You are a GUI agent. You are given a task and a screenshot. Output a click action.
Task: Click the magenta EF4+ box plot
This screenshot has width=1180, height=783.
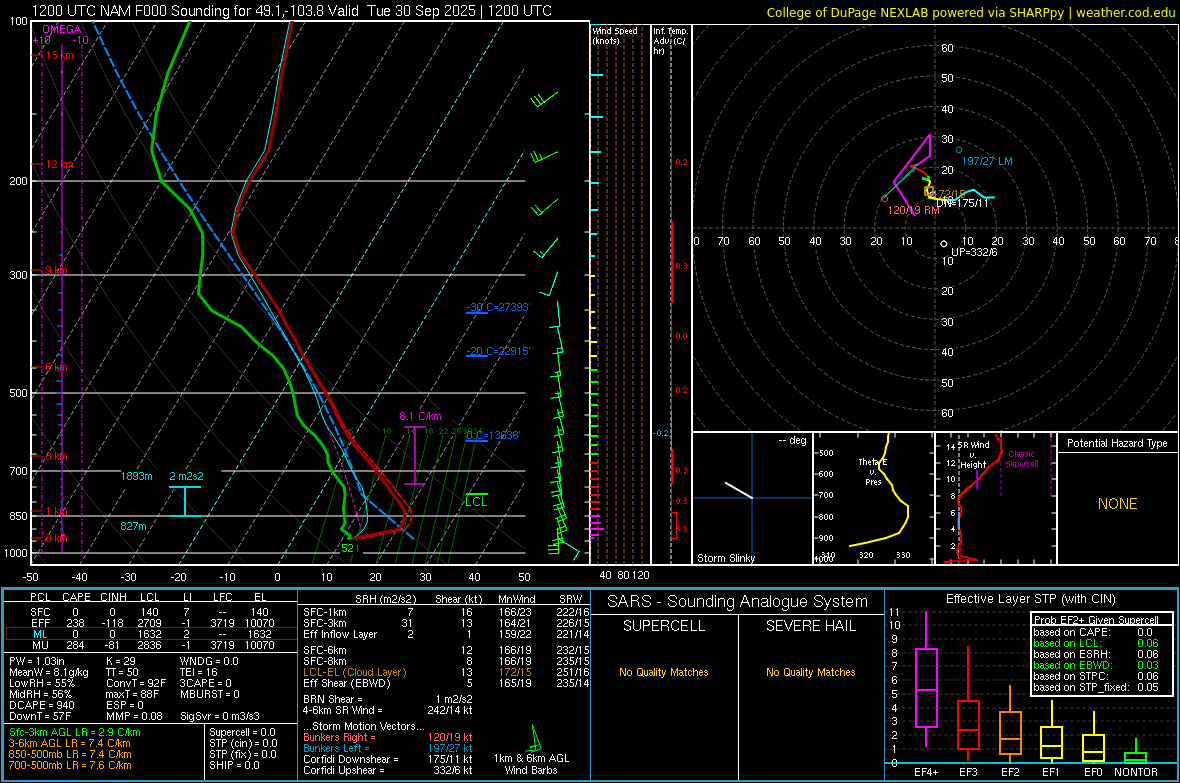(926, 679)
